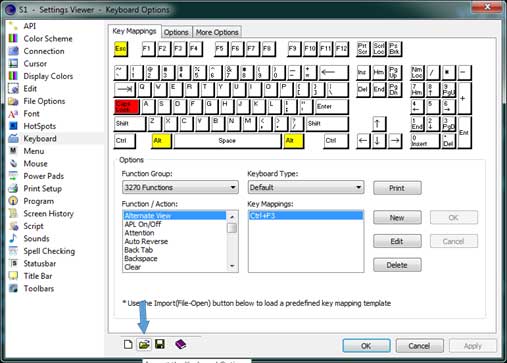Click function list scroll down arrow
The image size is (507, 363).
(x=232, y=267)
